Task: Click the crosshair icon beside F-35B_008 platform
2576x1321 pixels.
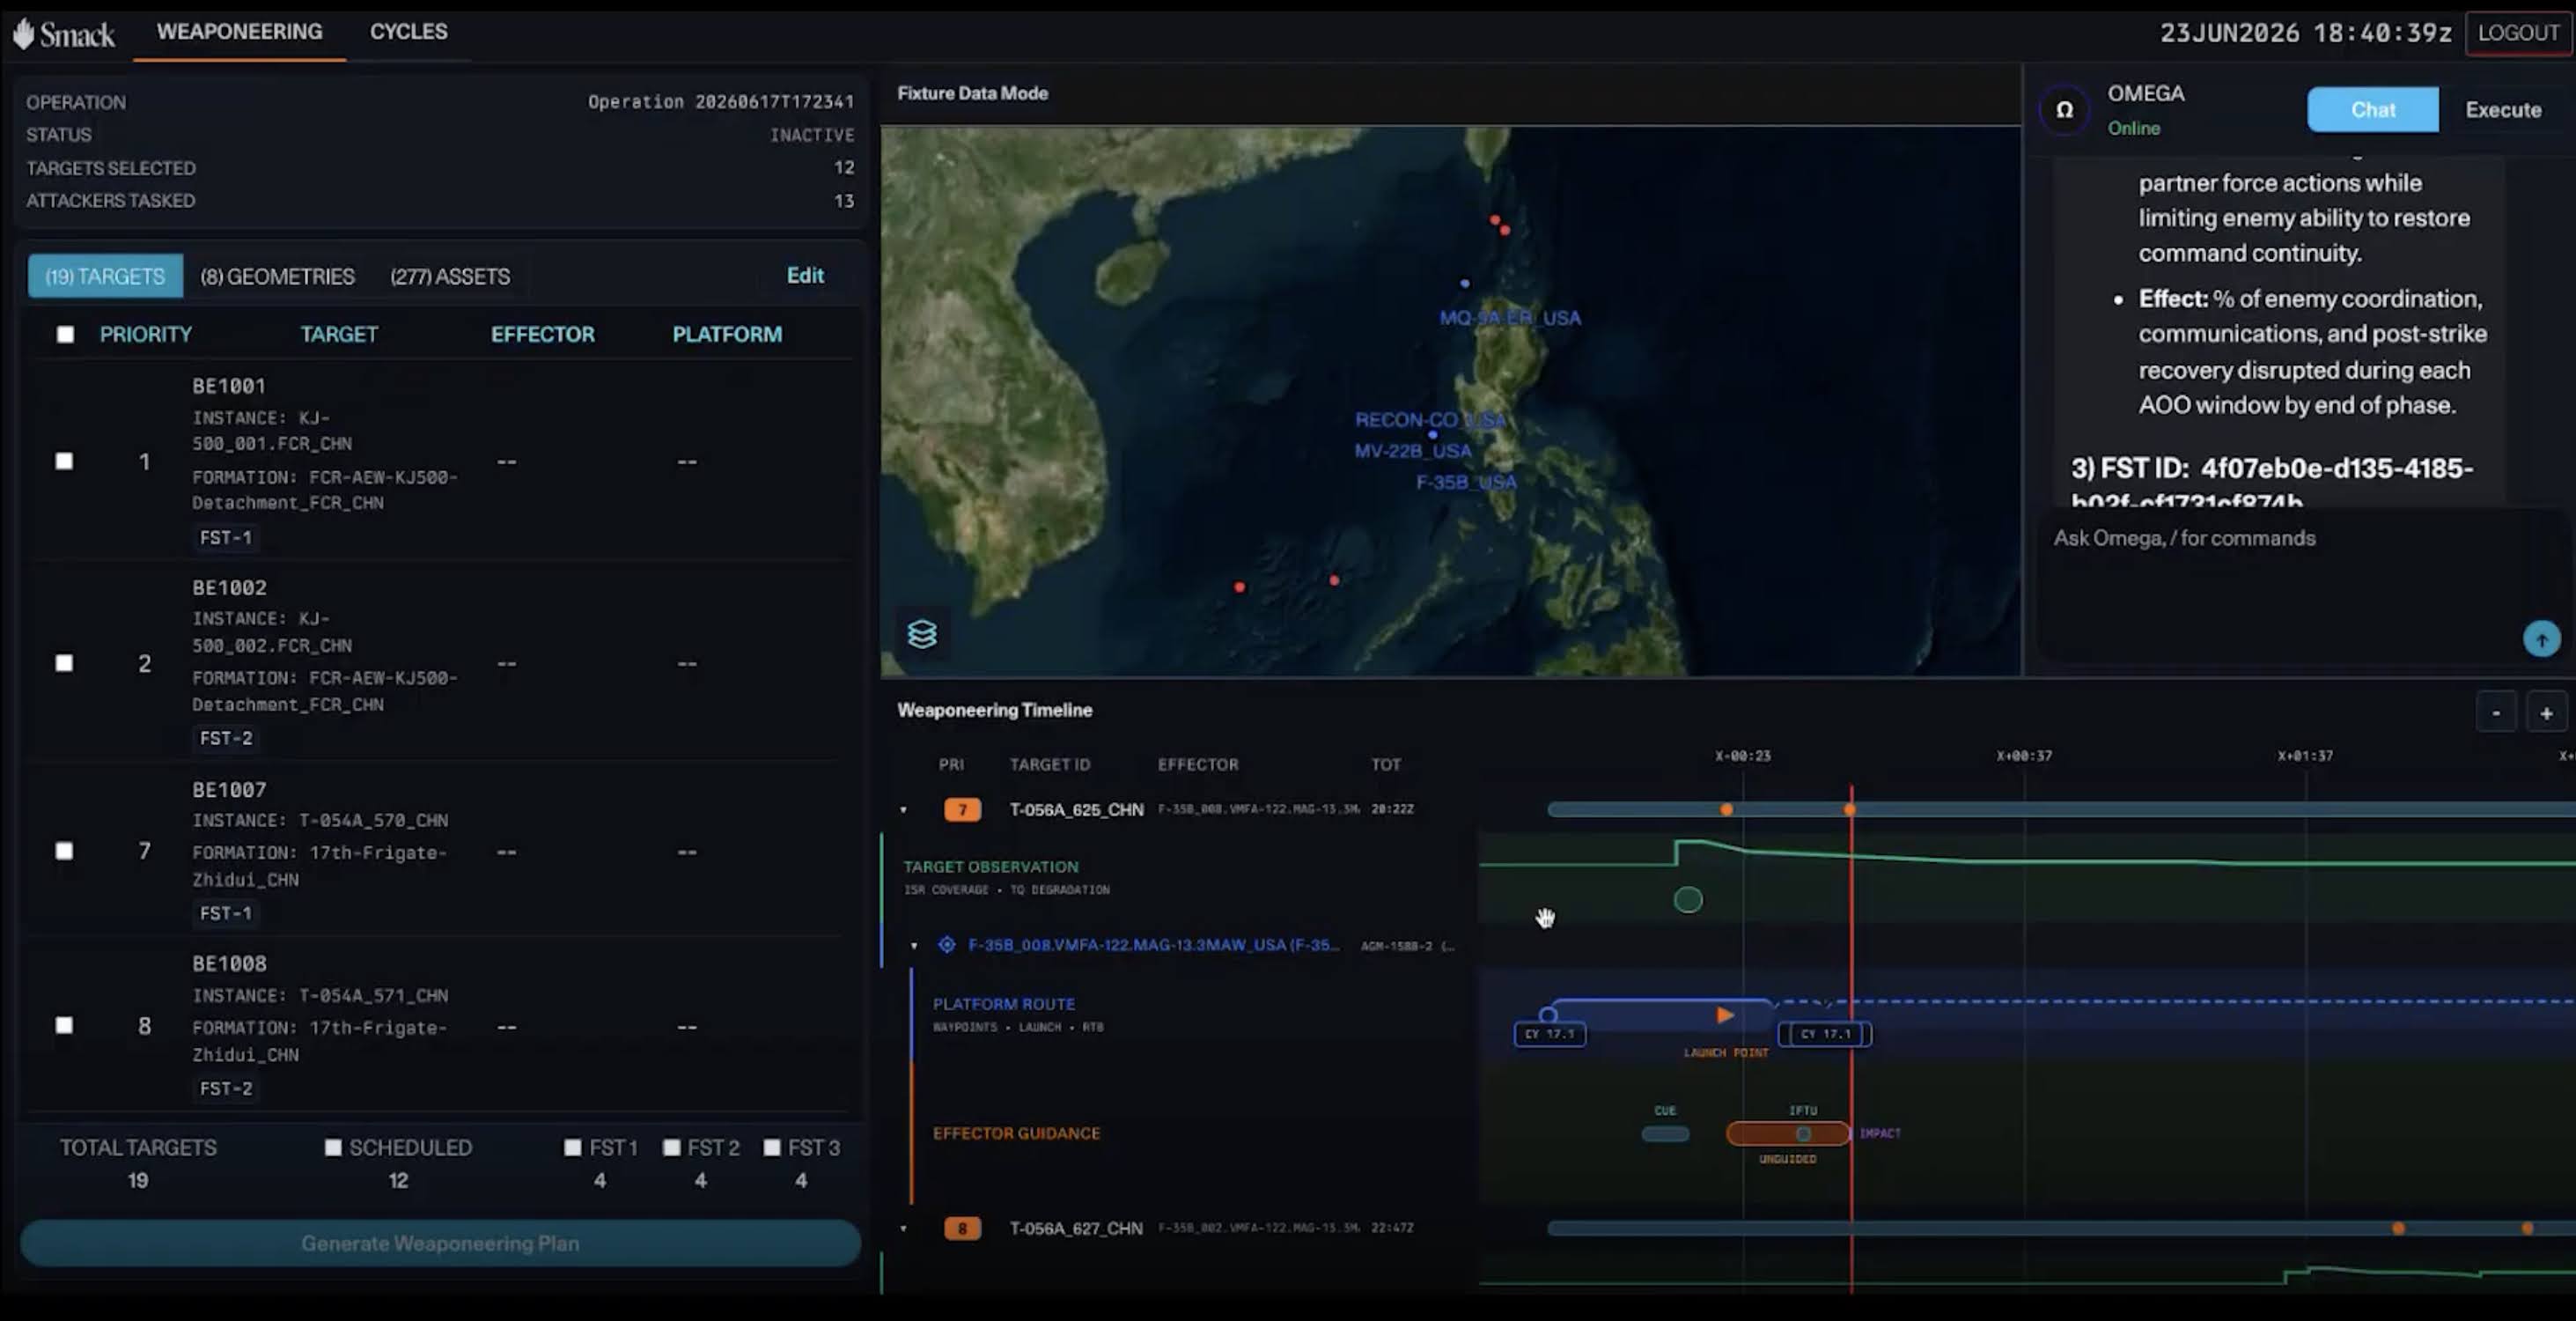Action: tap(946, 944)
